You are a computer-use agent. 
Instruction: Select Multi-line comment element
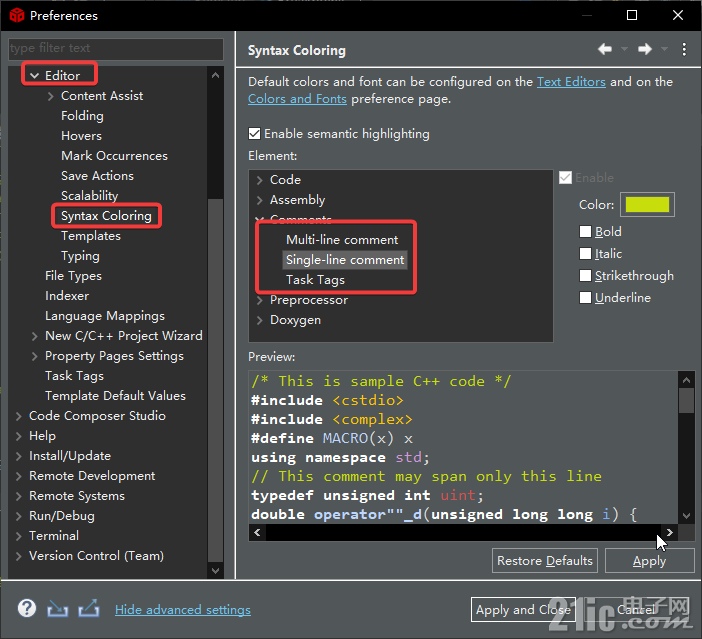(x=342, y=240)
